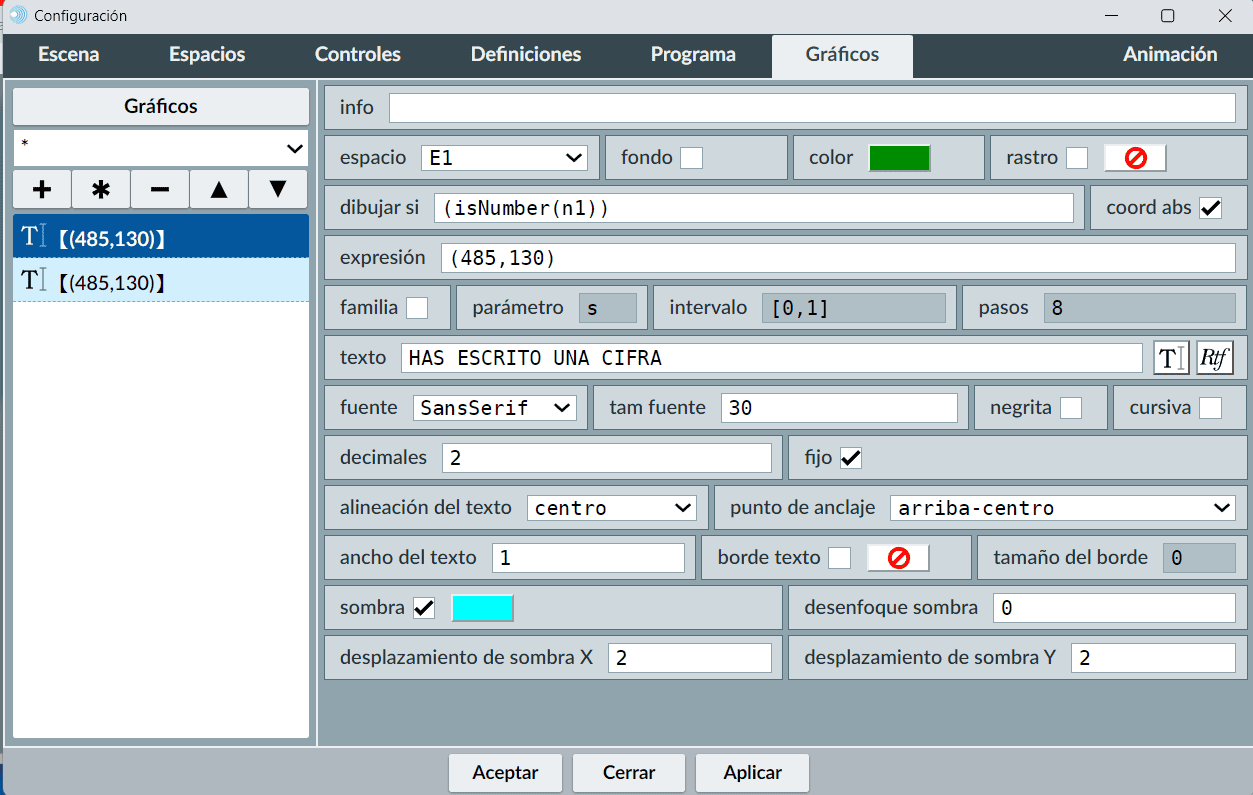Viewport: 1253px width, 795px height.
Task: Click the minus icon to delete graphic
Action: [x=160, y=189]
